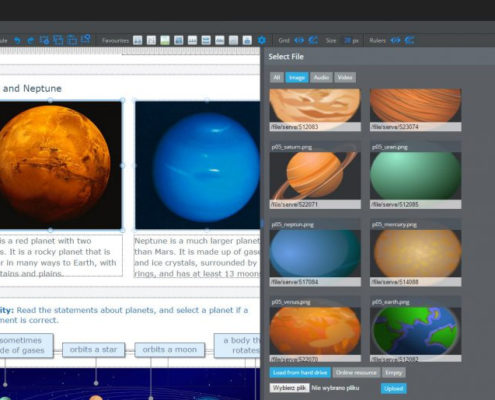Switch to the Audio filter tab
495x400 pixels.
point(321,78)
